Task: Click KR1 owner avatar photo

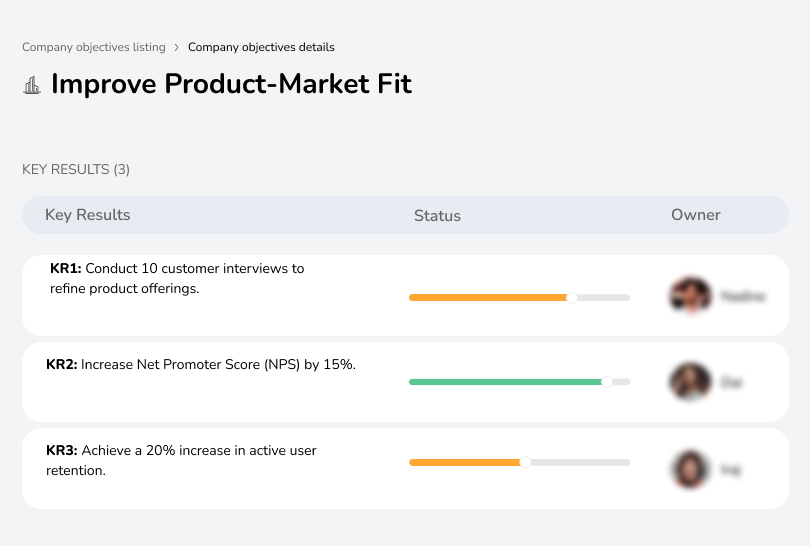Action: click(691, 296)
